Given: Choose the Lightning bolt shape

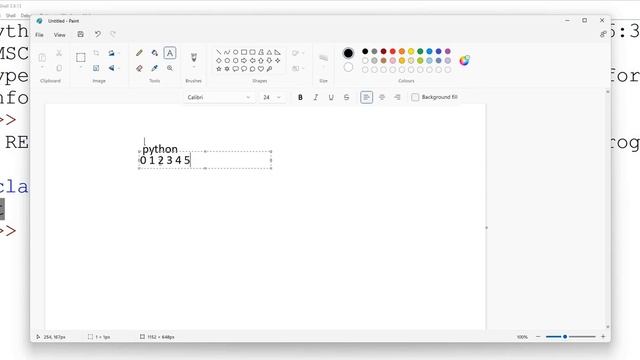Looking at the screenshot, I should click(269, 69).
